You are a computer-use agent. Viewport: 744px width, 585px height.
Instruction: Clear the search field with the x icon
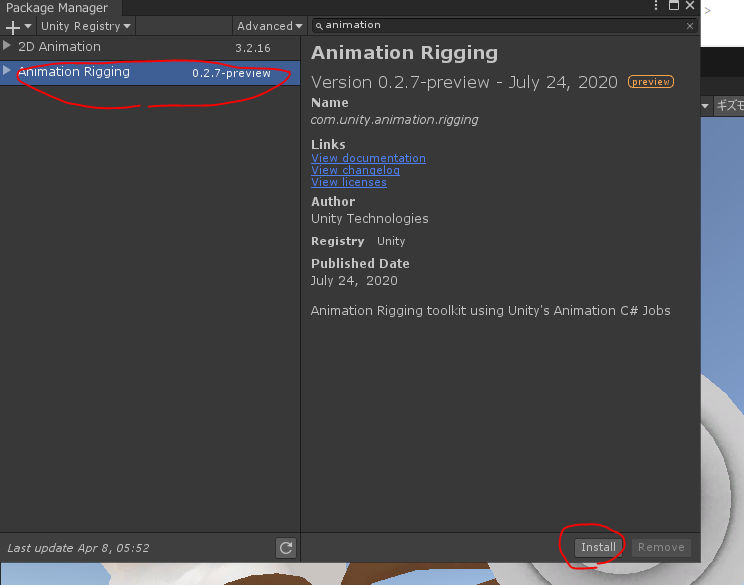pos(689,25)
